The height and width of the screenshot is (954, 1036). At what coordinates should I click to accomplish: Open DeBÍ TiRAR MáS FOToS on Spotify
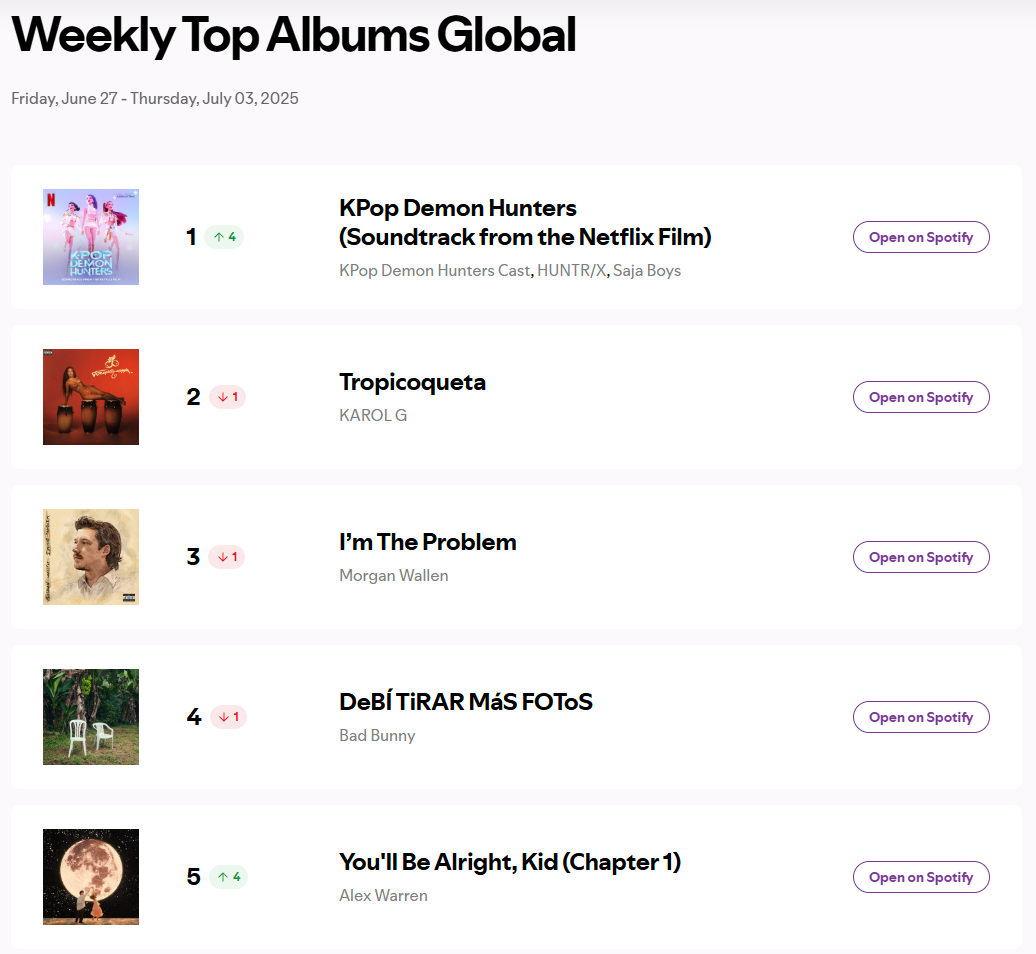coord(921,717)
